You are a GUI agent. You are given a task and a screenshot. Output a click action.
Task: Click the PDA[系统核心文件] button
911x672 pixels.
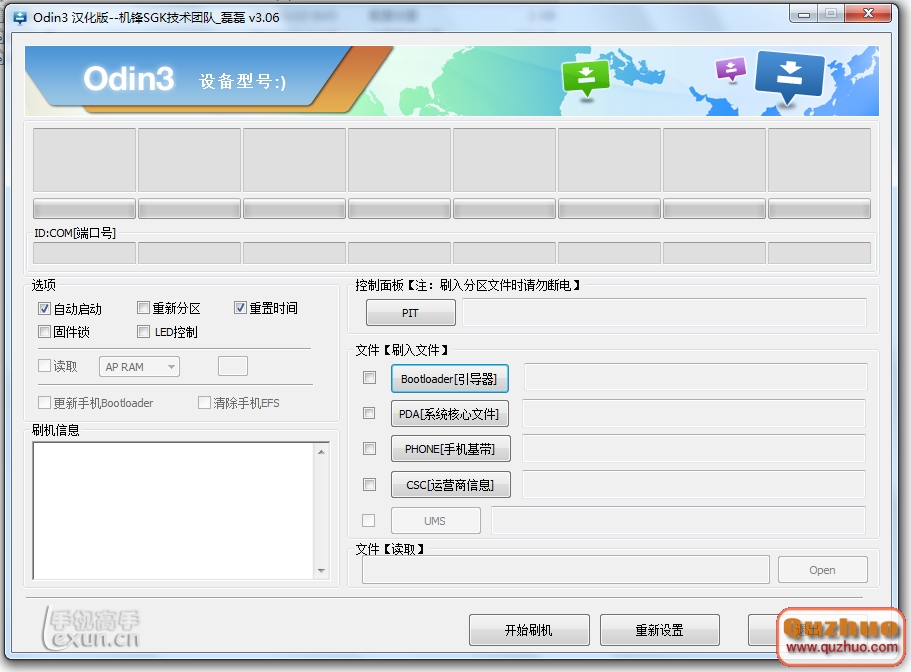click(x=450, y=414)
